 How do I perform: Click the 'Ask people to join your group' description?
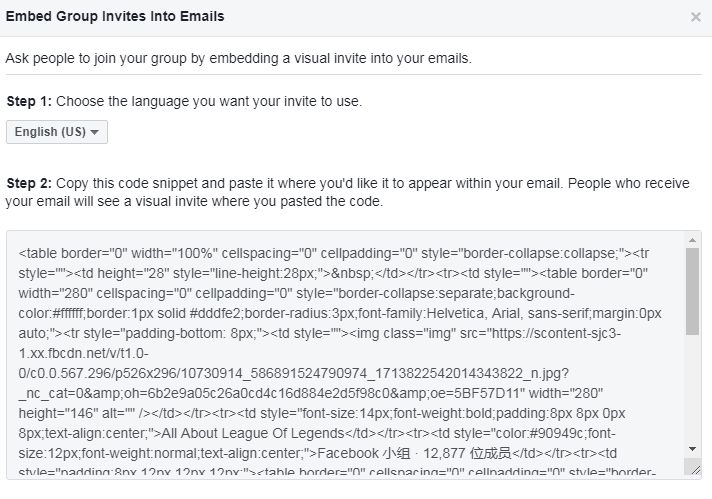(x=238, y=59)
